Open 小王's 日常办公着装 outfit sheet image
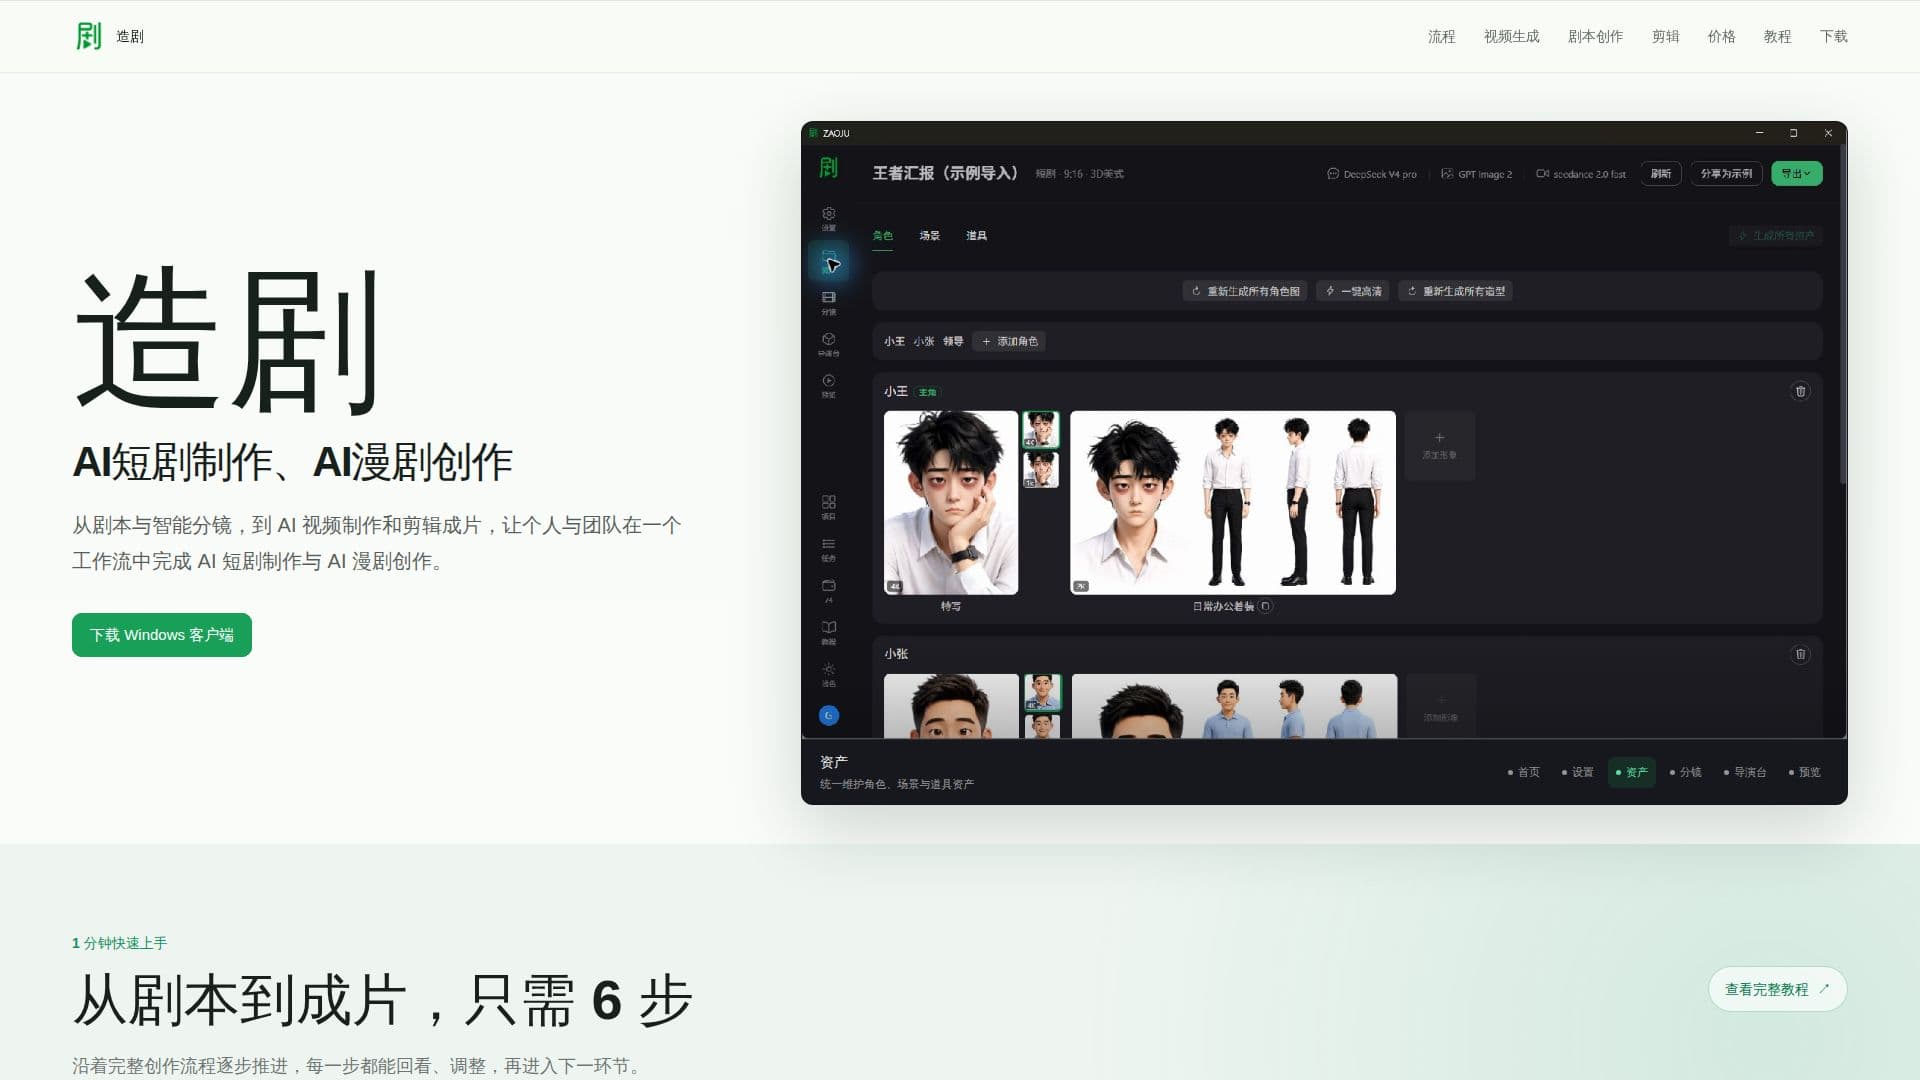1920x1080 pixels. click(x=1233, y=503)
